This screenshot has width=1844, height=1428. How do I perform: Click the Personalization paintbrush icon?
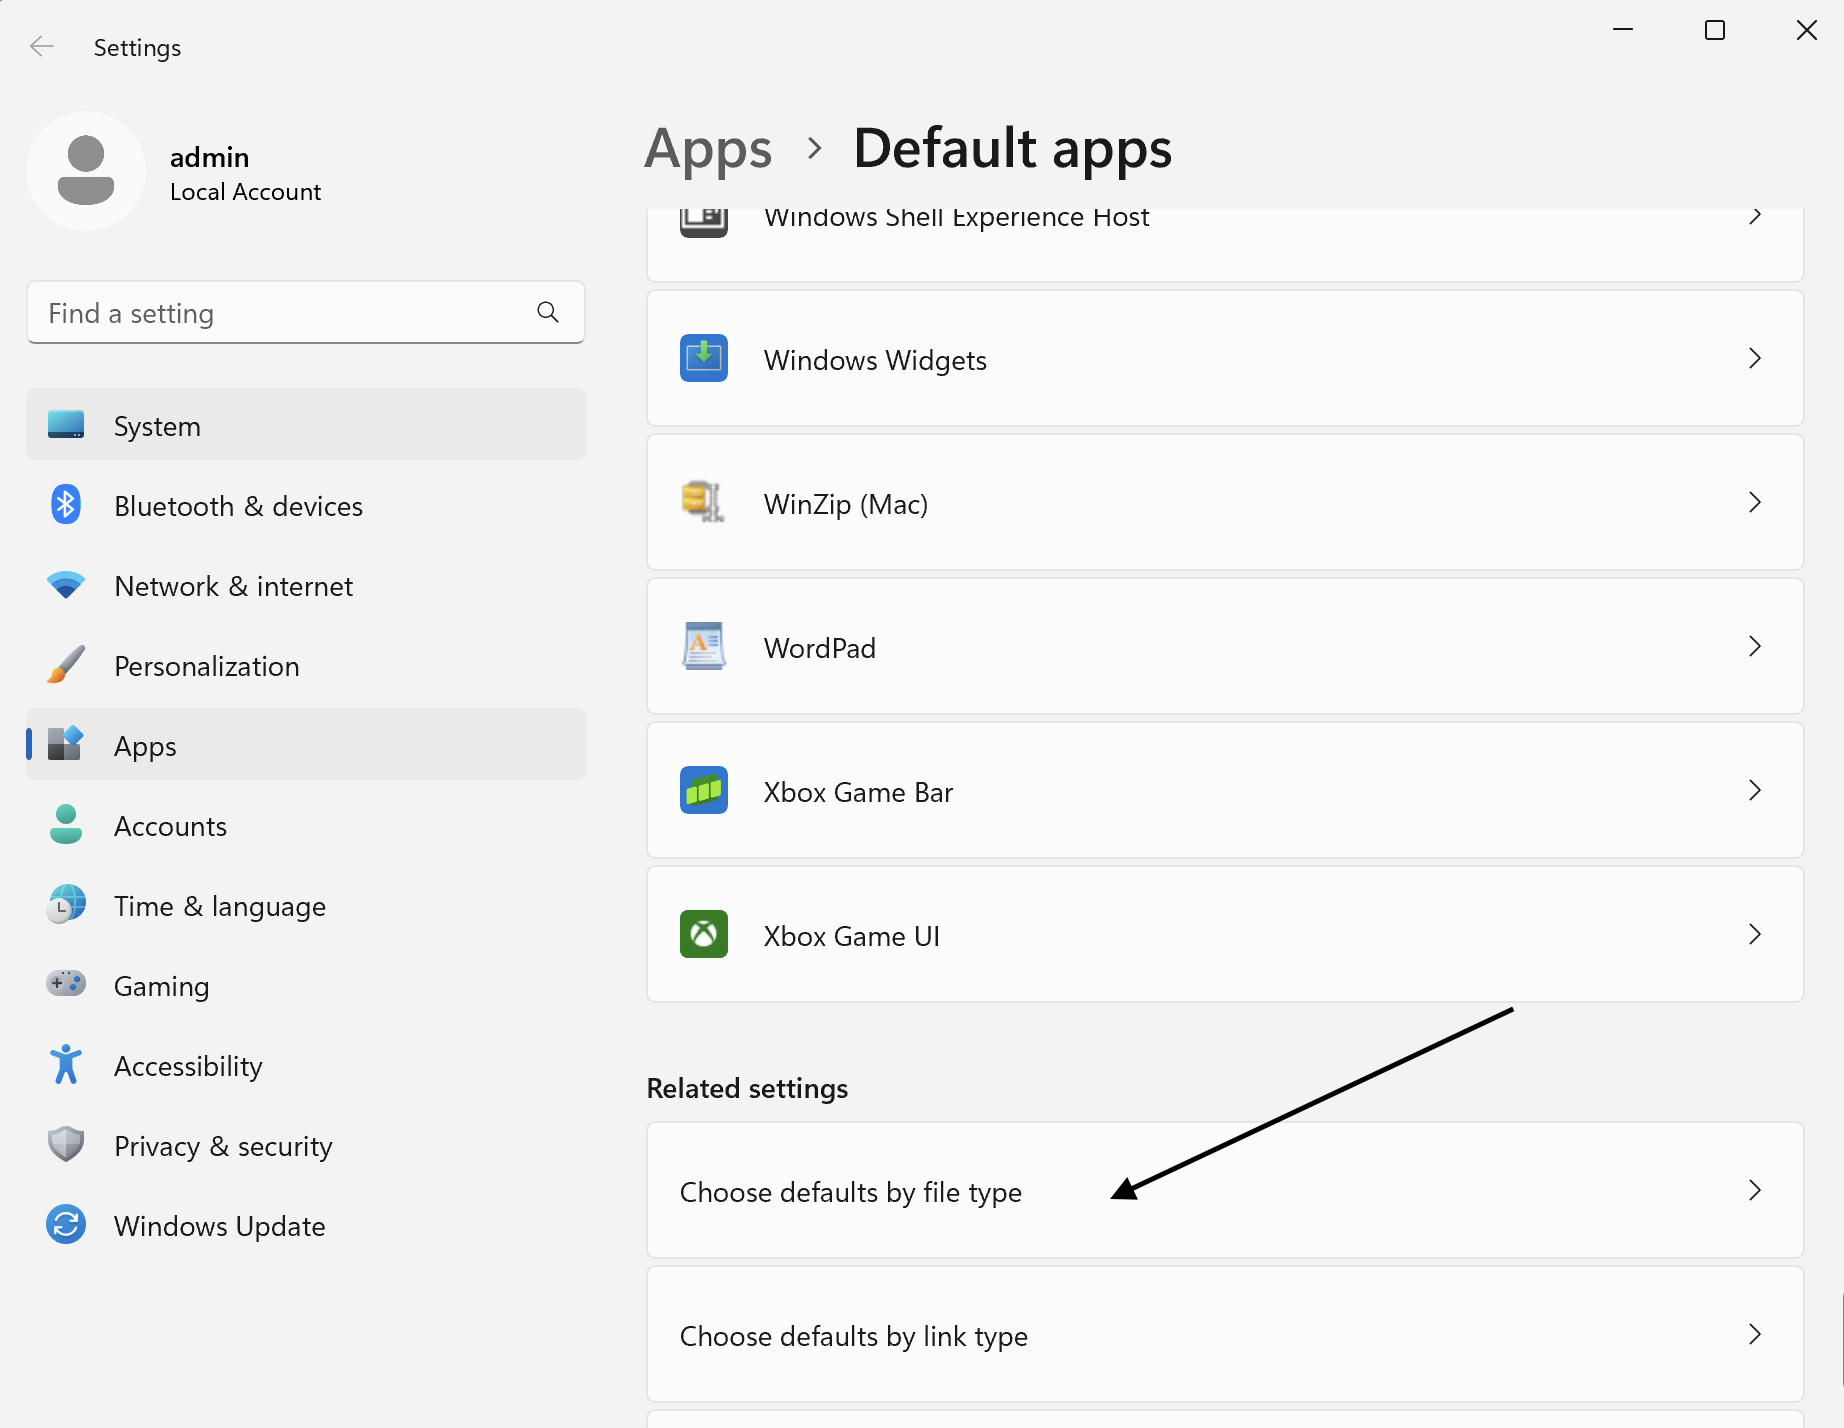(66, 665)
